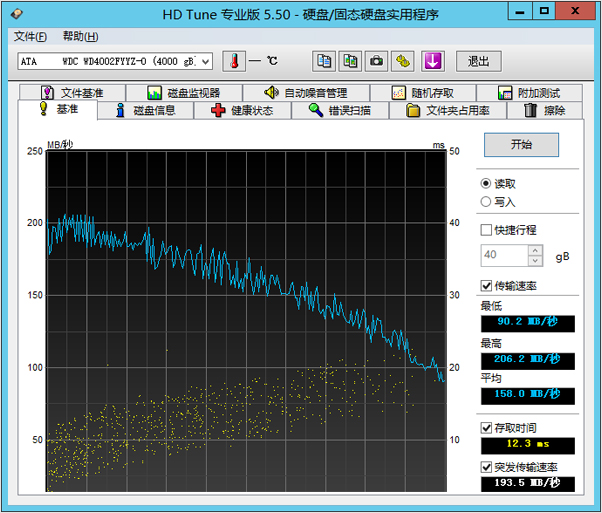Open the 擦除 erase tab
The height and width of the screenshot is (513, 602).
[x=545, y=111]
